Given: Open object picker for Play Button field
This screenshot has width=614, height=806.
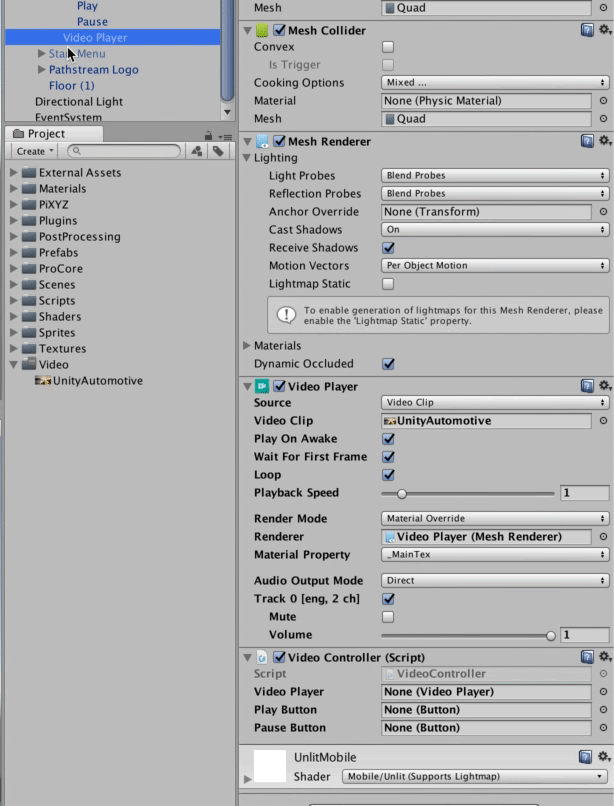Looking at the screenshot, I should coord(603,710).
